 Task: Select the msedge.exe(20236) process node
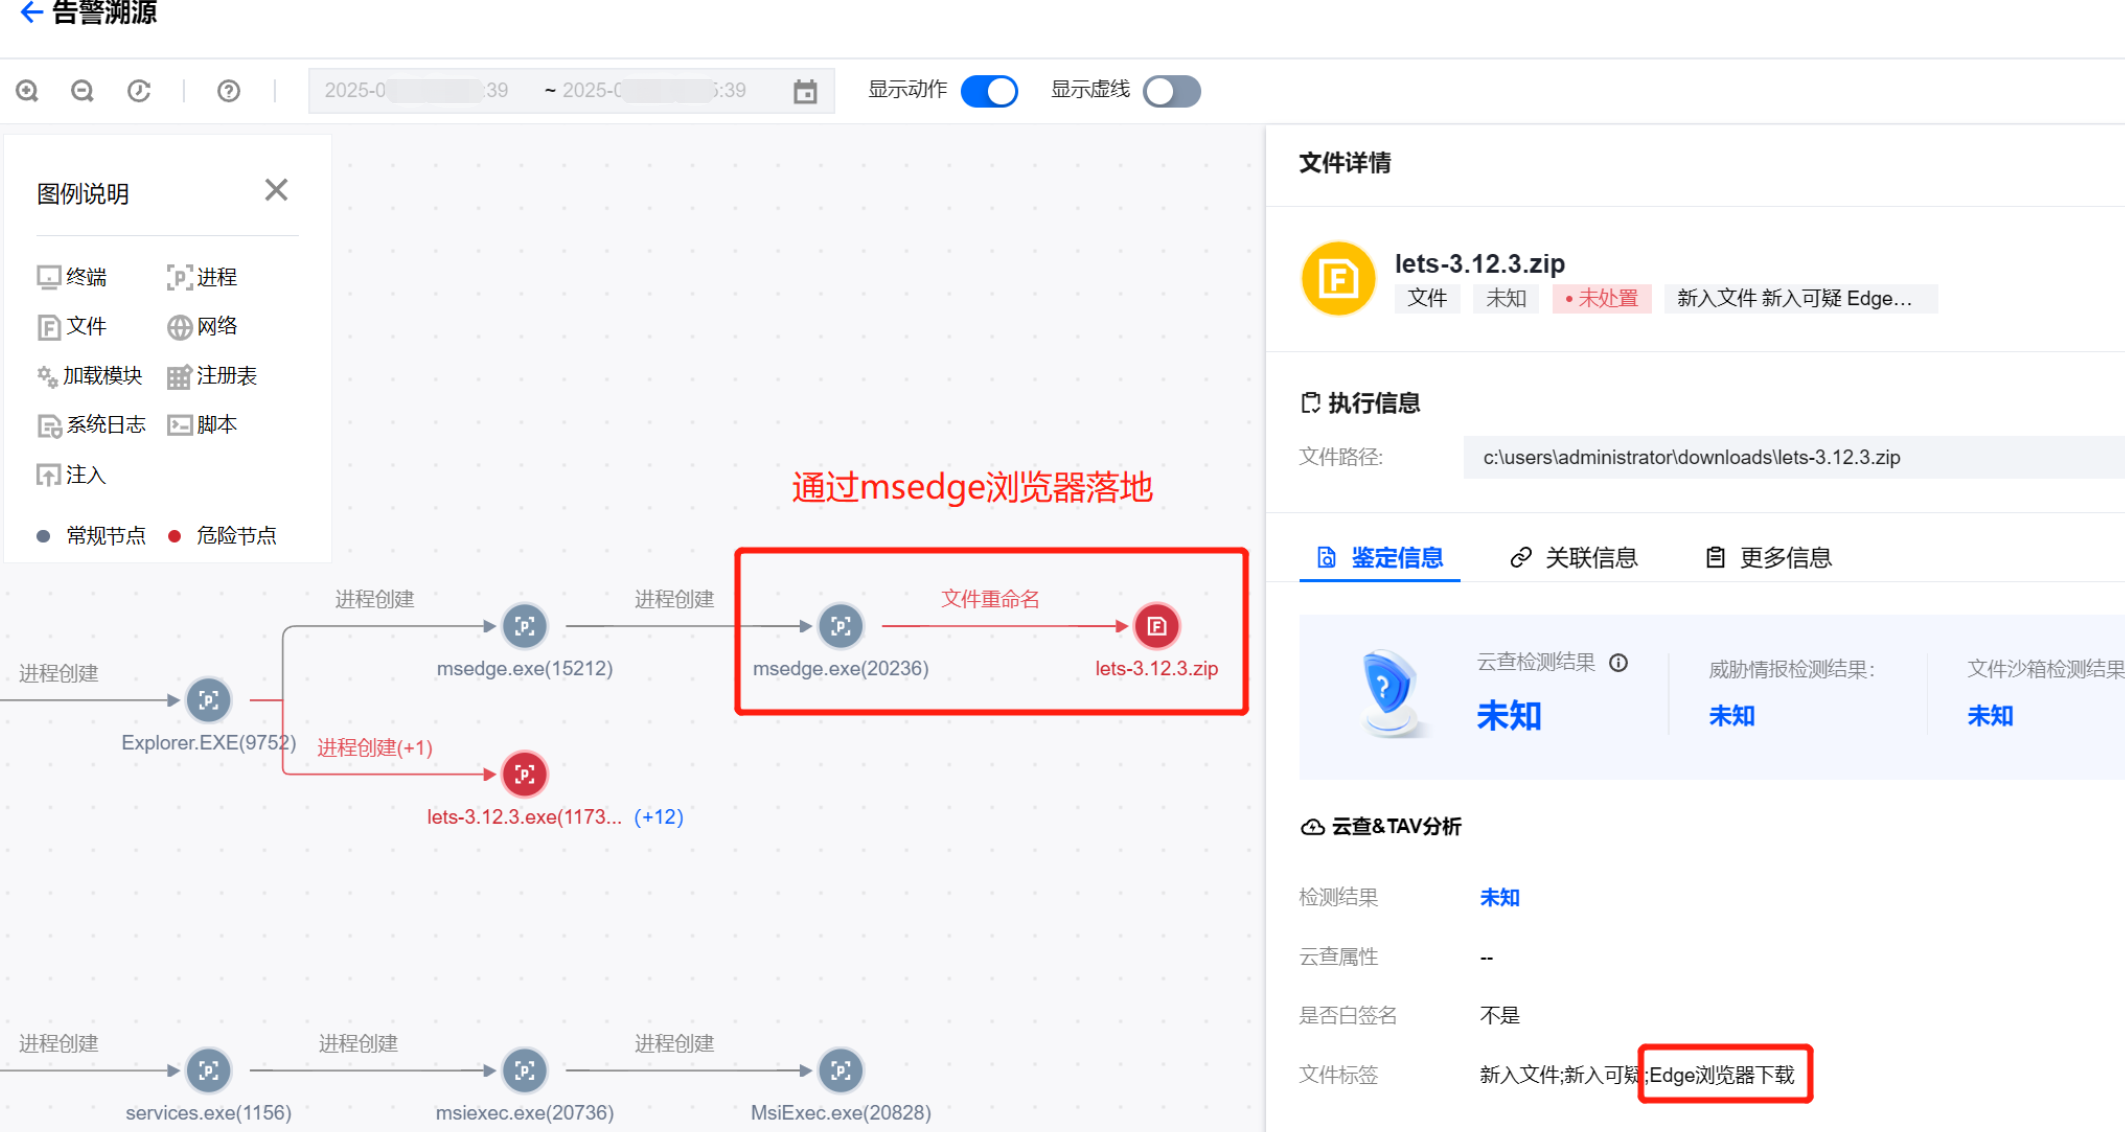point(840,626)
